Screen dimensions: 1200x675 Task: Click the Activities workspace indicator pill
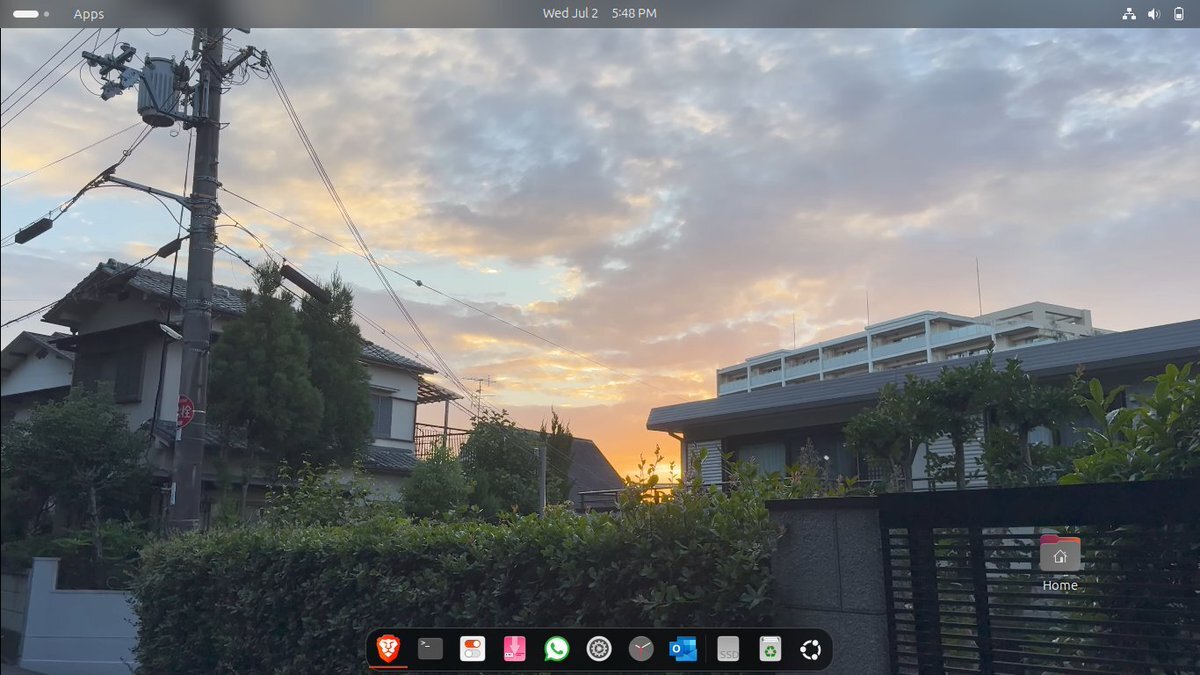(26, 14)
